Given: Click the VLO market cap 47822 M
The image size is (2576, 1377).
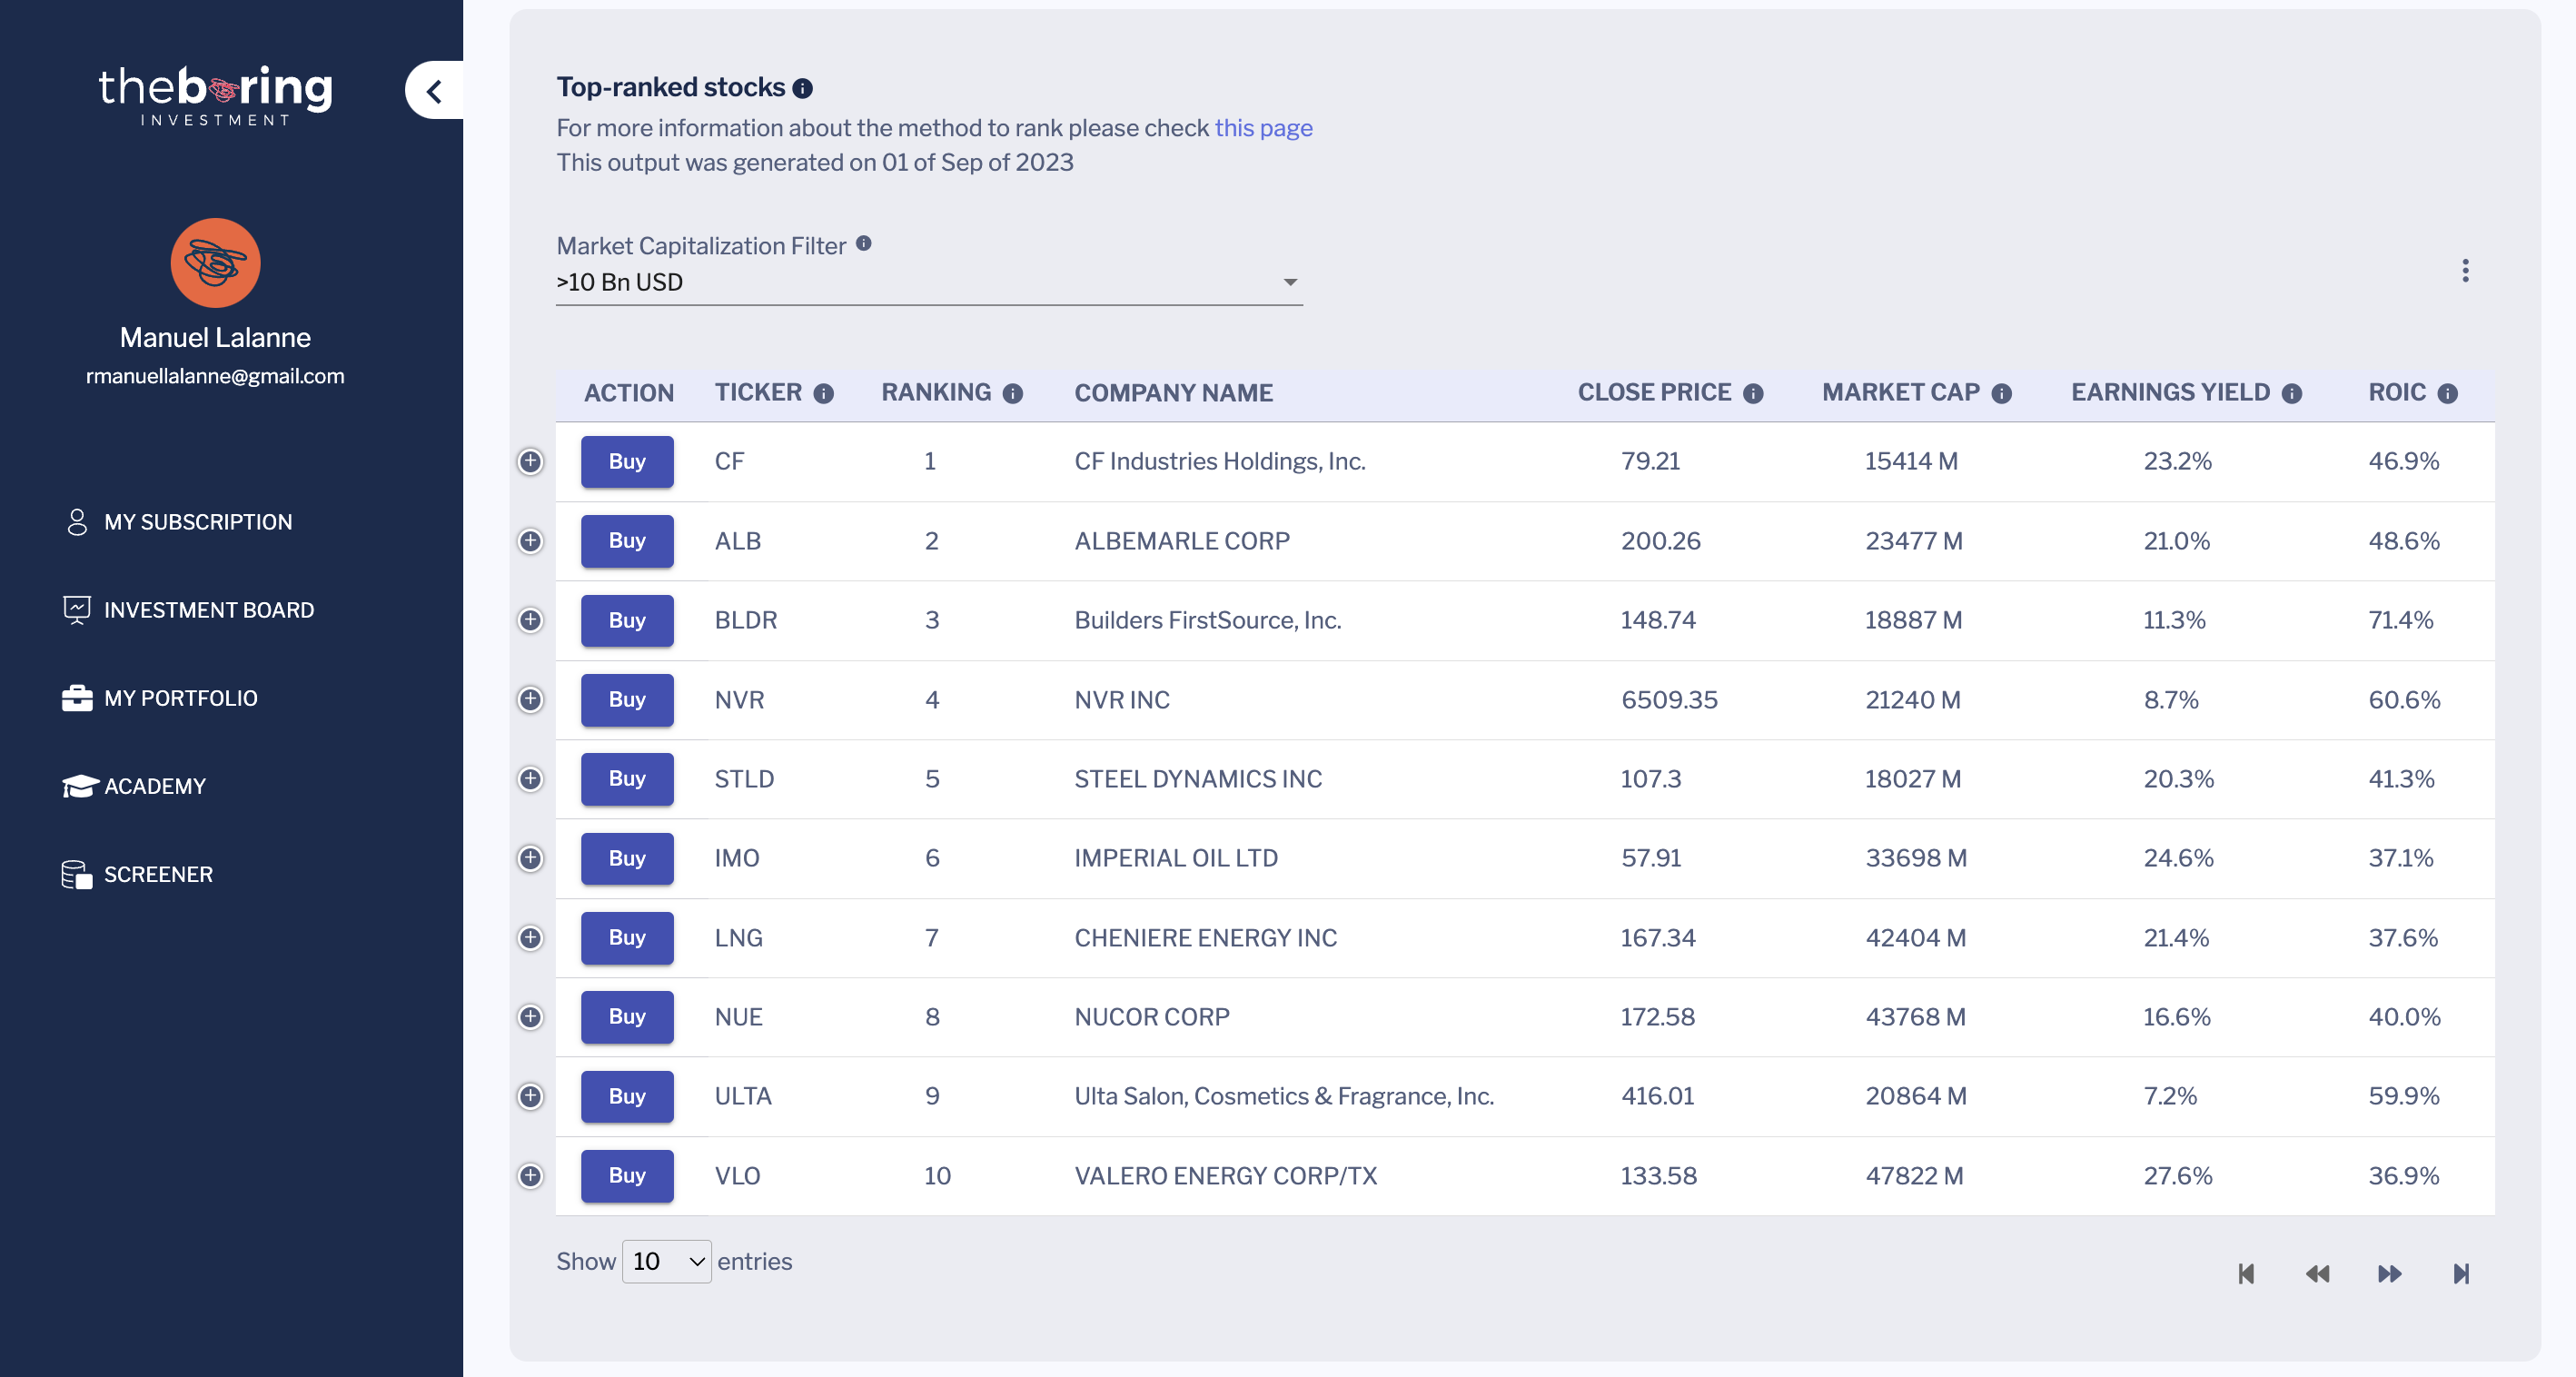Looking at the screenshot, I should (1914, 1176).
